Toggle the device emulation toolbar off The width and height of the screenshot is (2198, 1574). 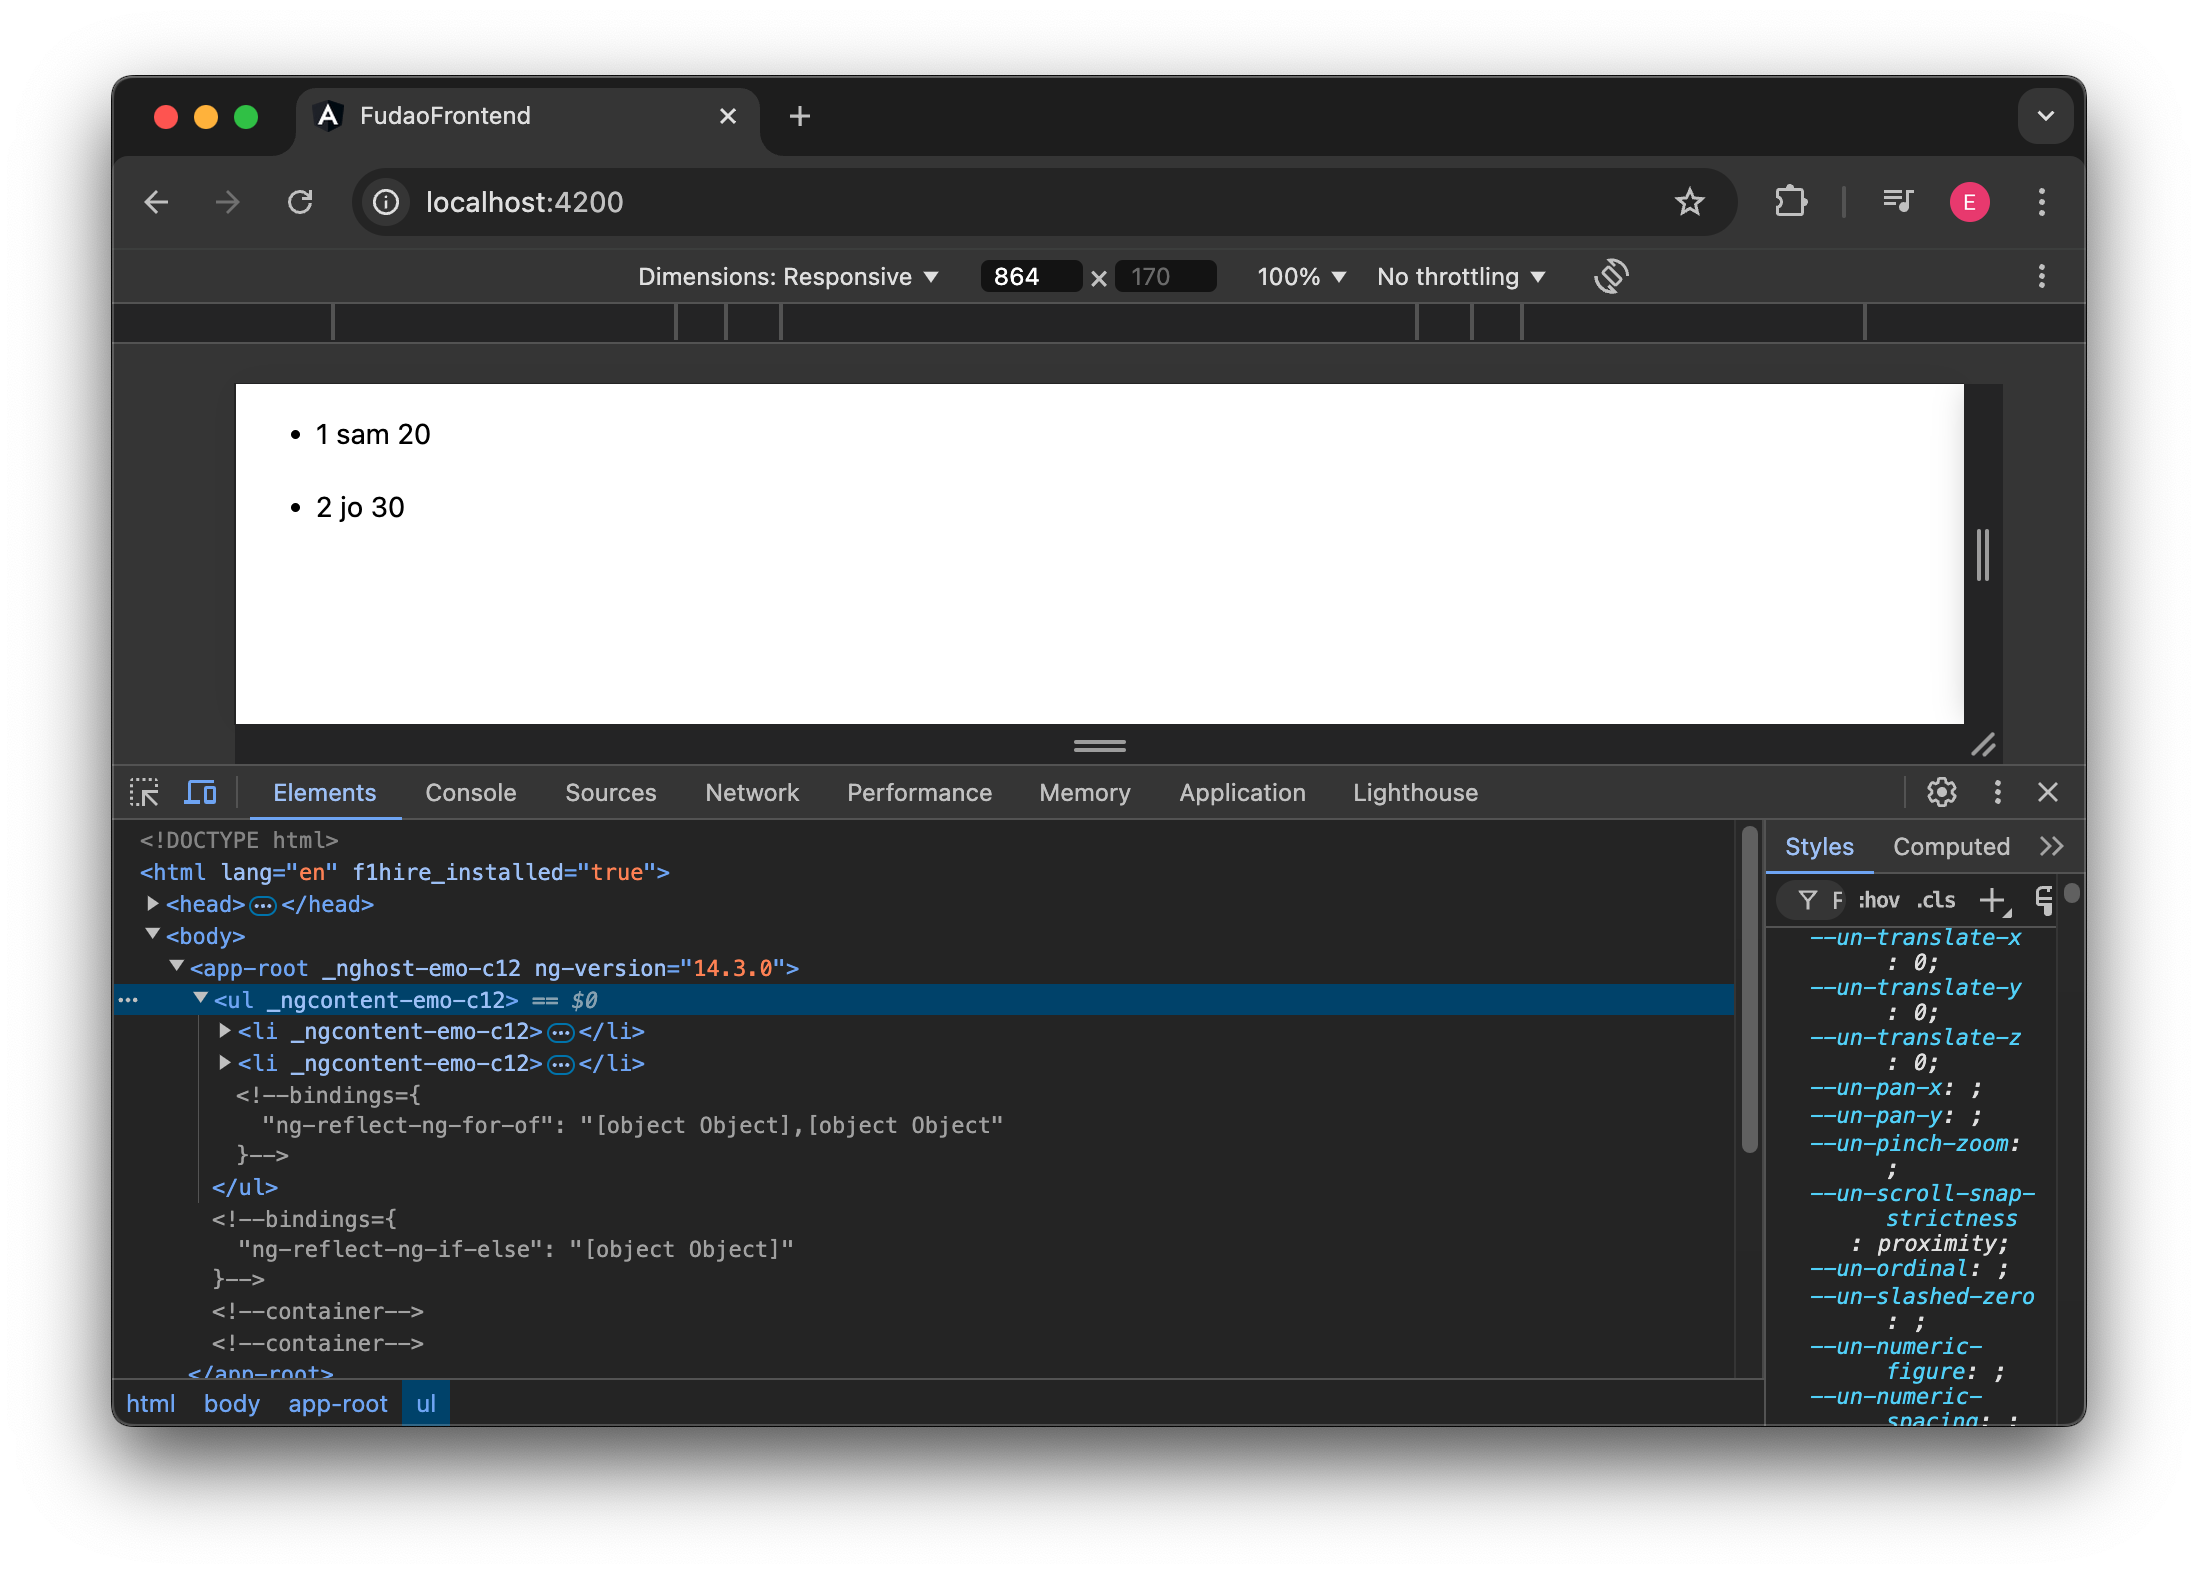pos(200,792)
